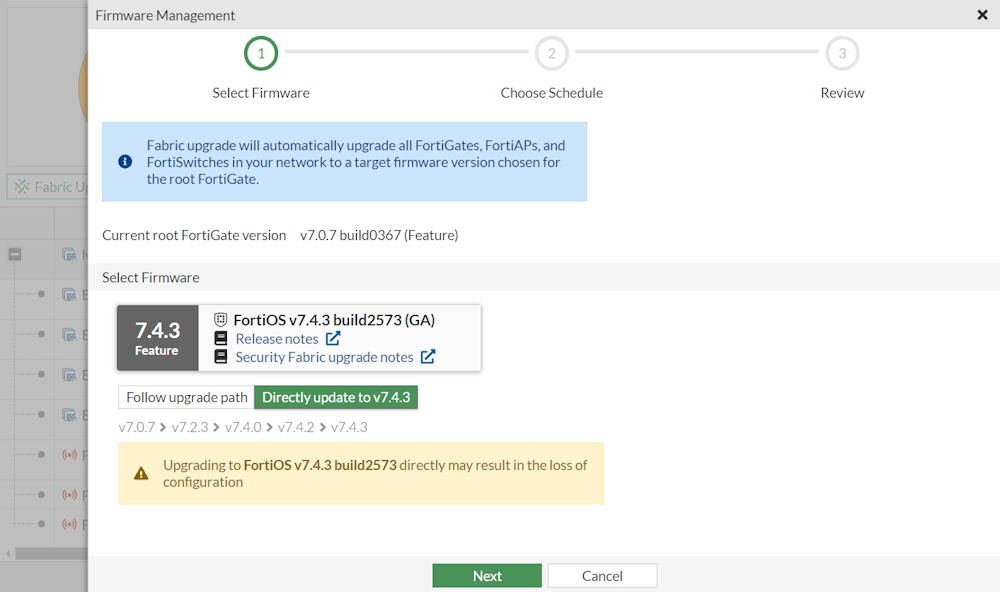The height and width of the screenshot is (592, 1000).
Task: Click the step 3 circle for Review
Action: click(842, 53)
